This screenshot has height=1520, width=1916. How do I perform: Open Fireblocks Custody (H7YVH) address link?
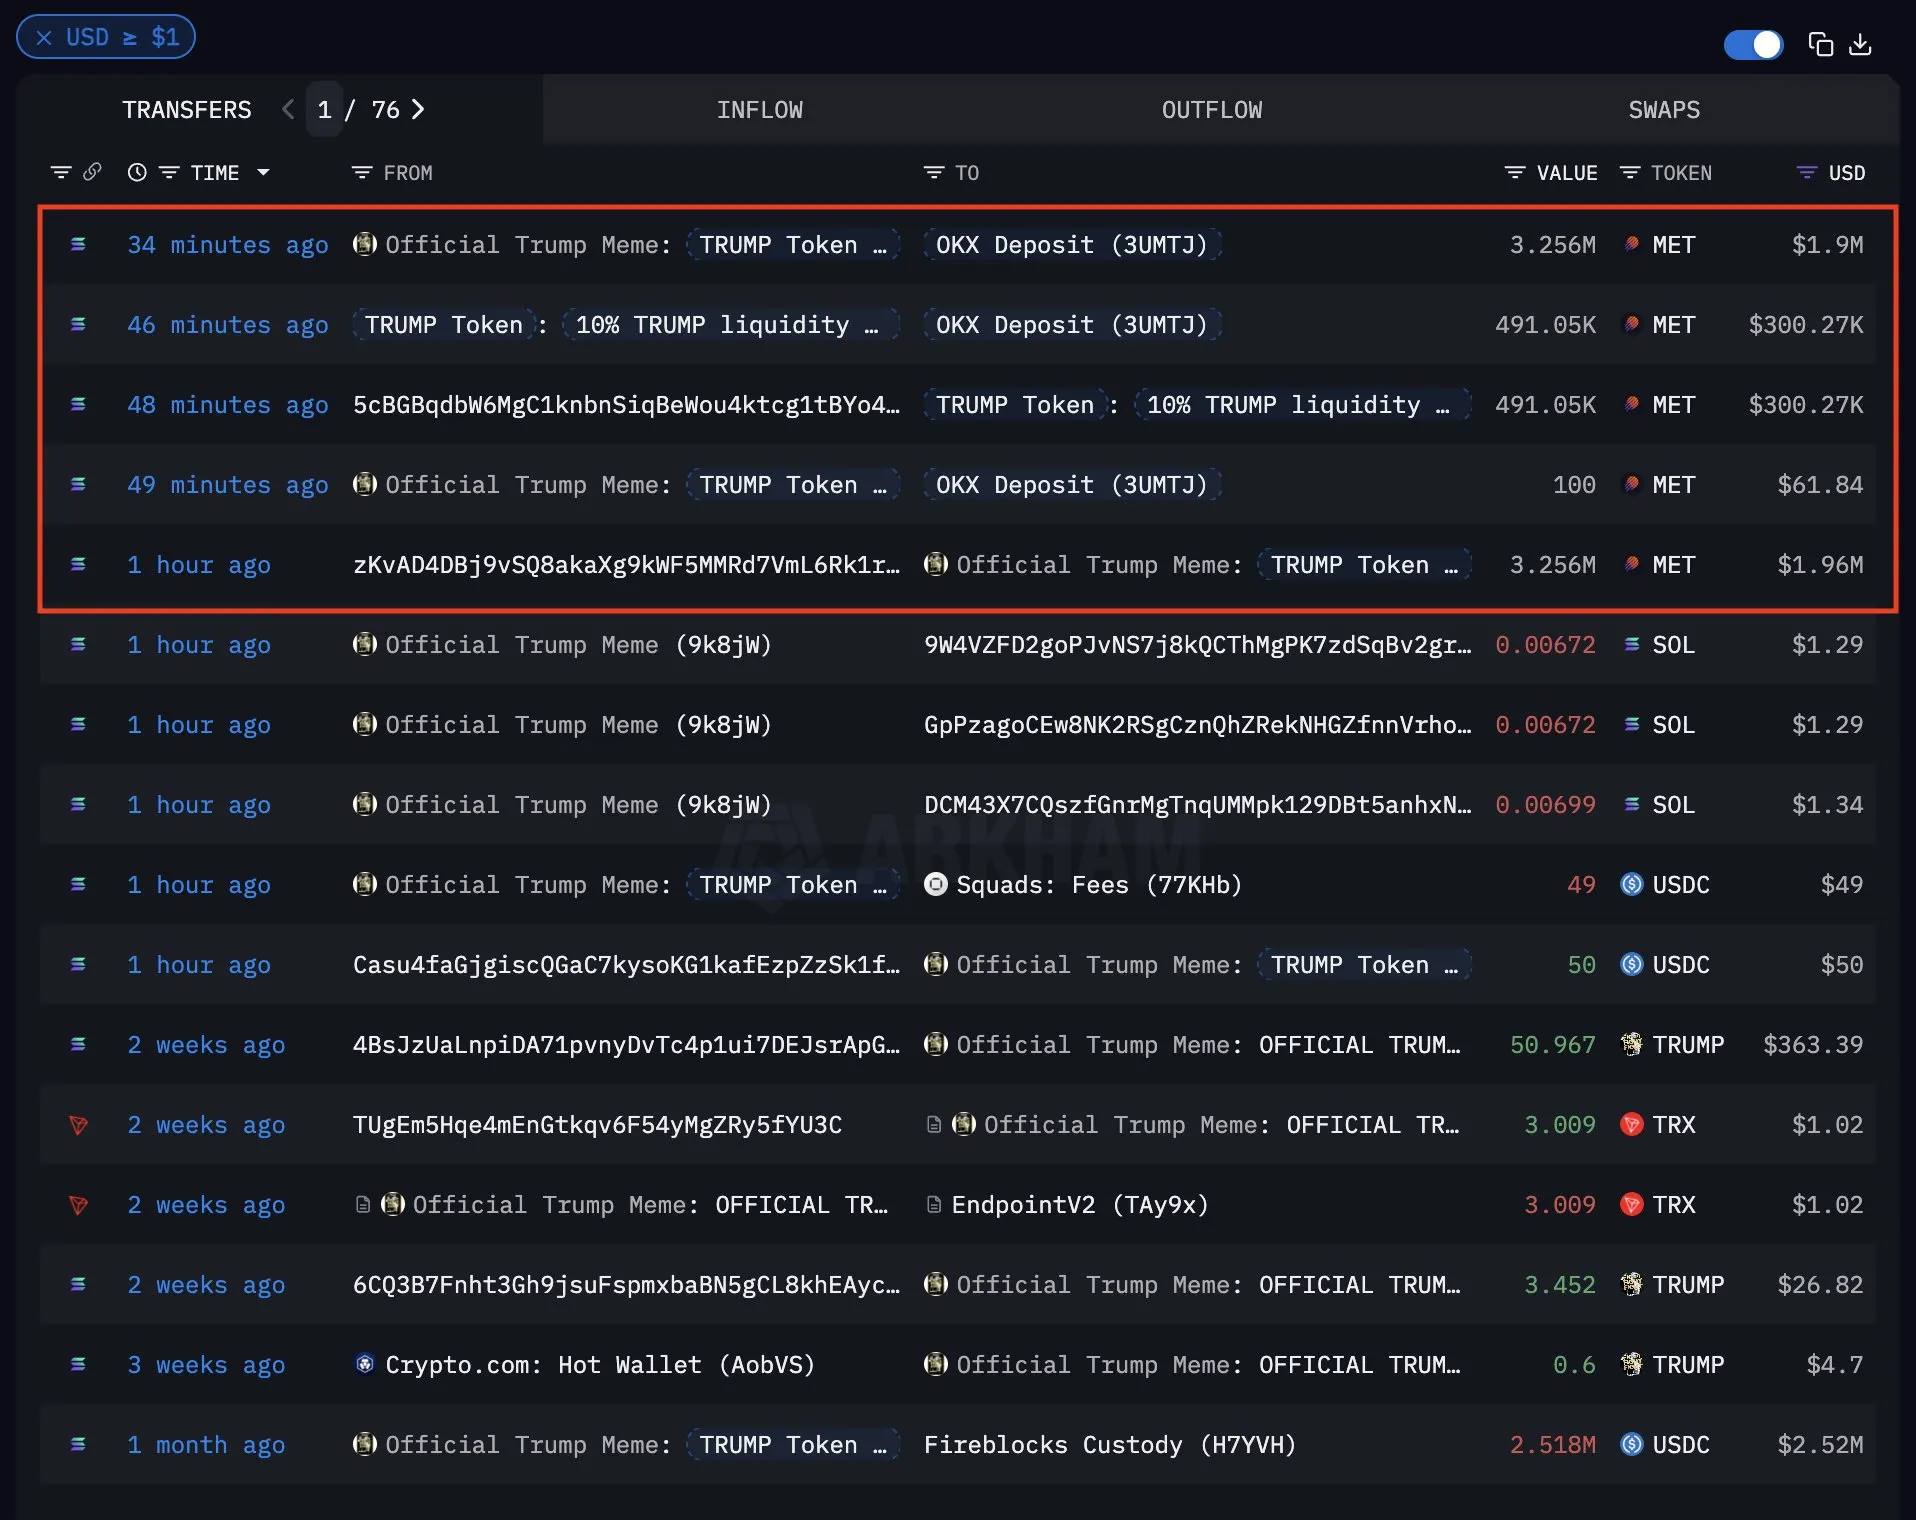[1109, 1445]
